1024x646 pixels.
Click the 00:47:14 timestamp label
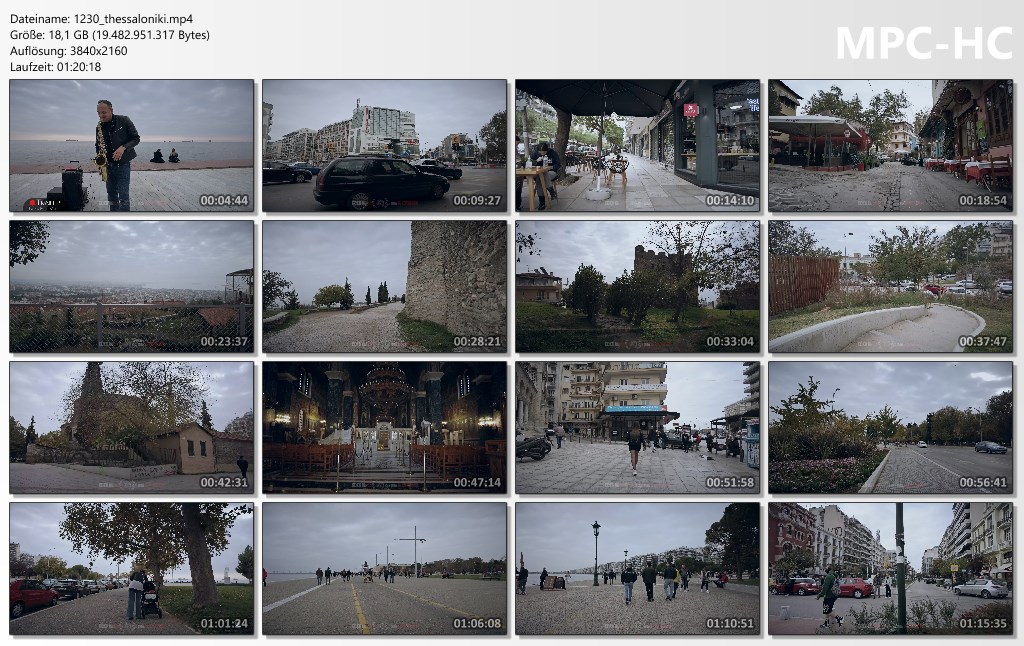[x=477, y=483]
